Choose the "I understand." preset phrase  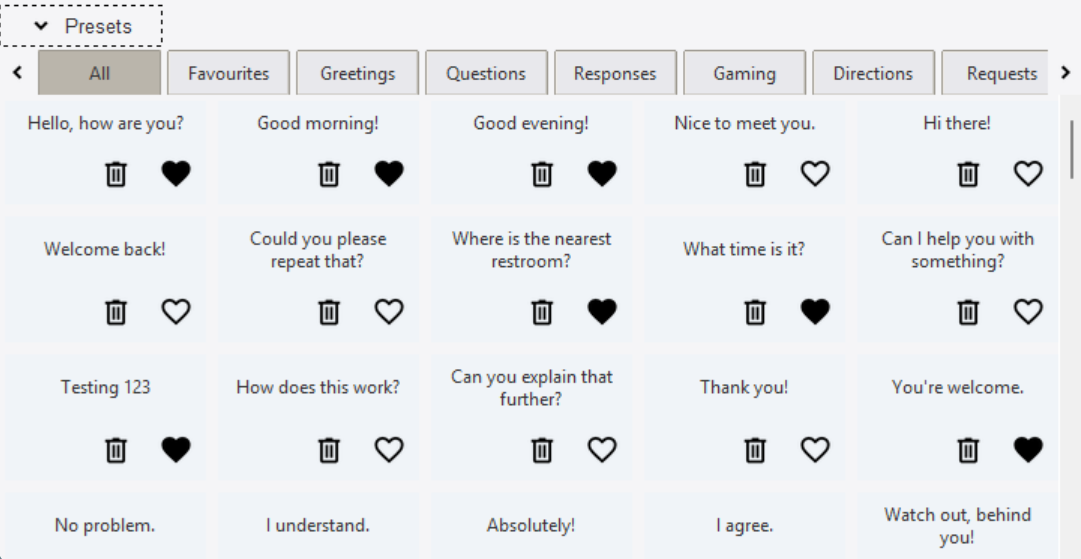318,525
